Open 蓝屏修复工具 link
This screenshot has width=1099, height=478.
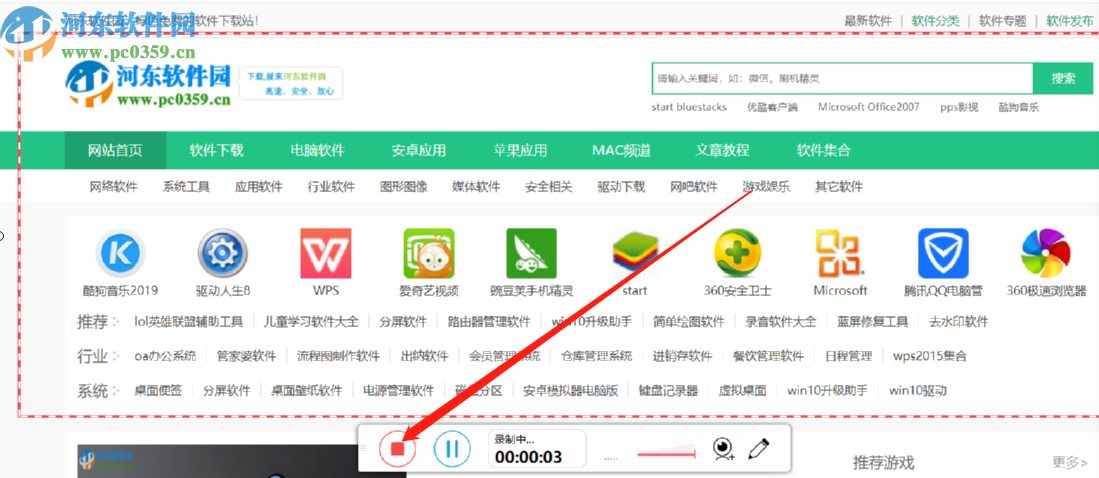[873, 322]
